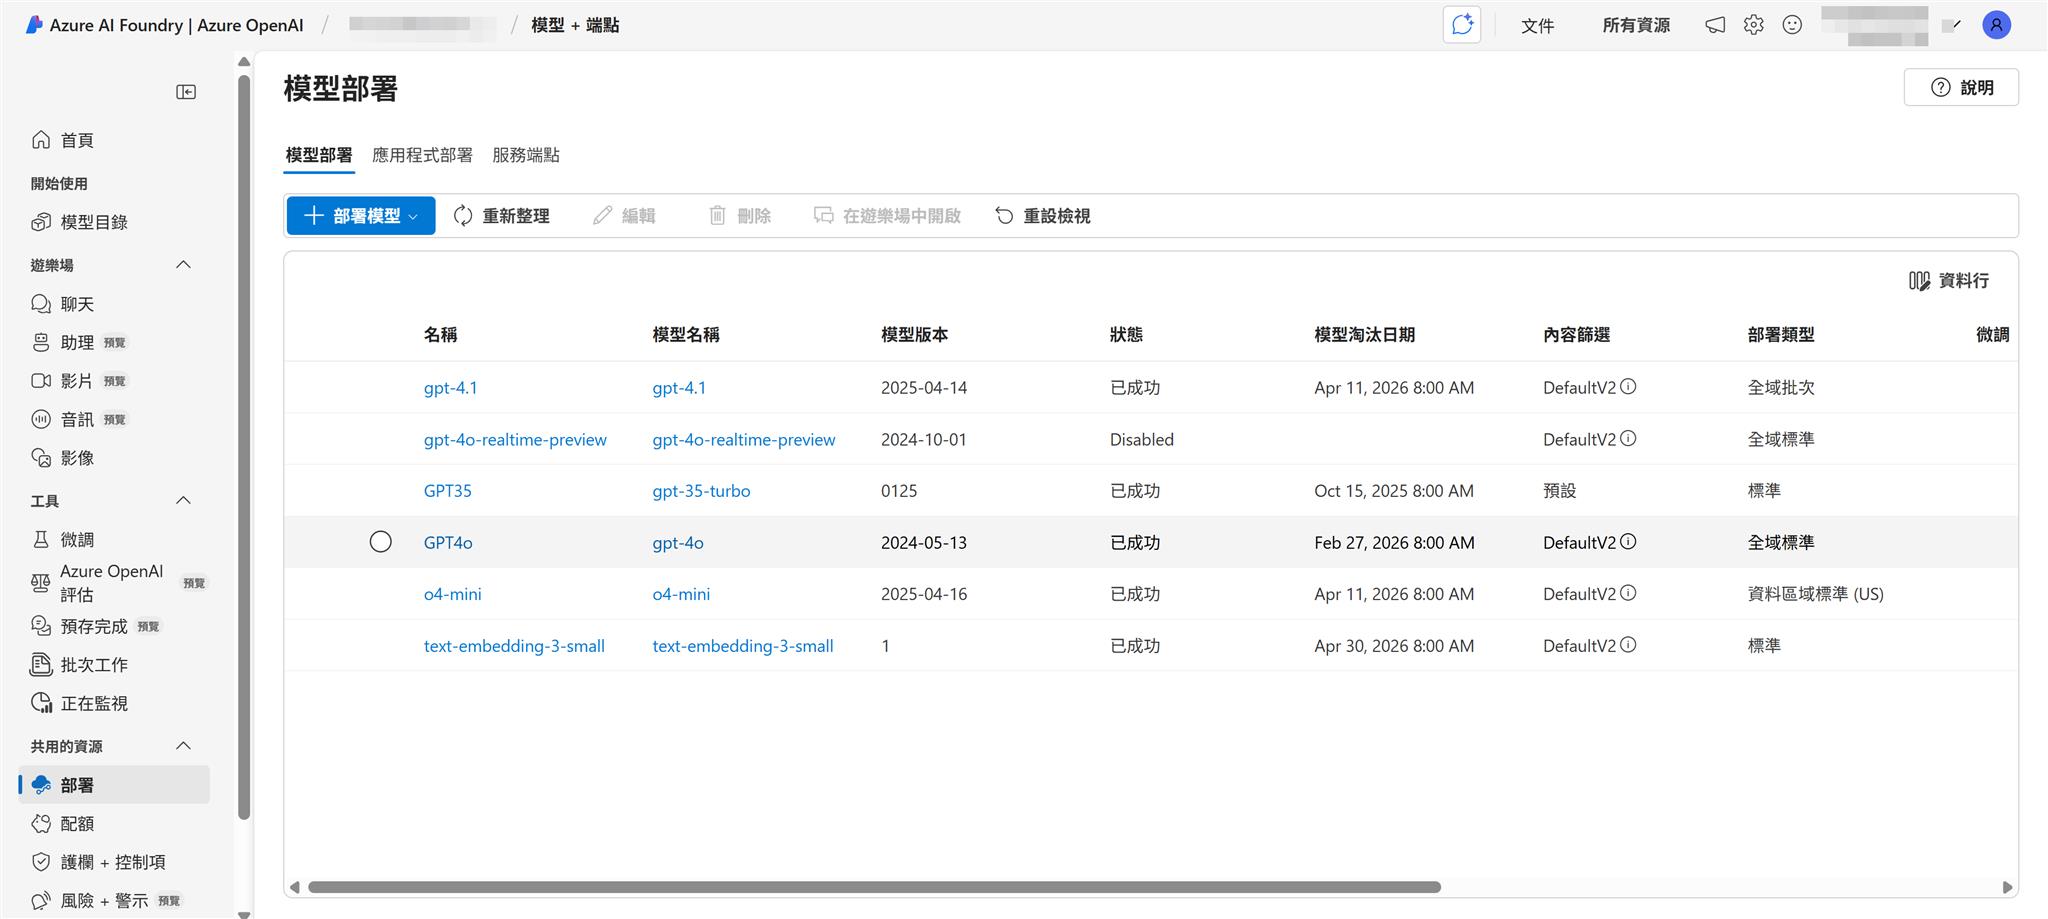Image resolution: width=2048 pixels, height=919 pixels.
Task: Click the 2024-05-13 version cell
Action: click(924, 543)
